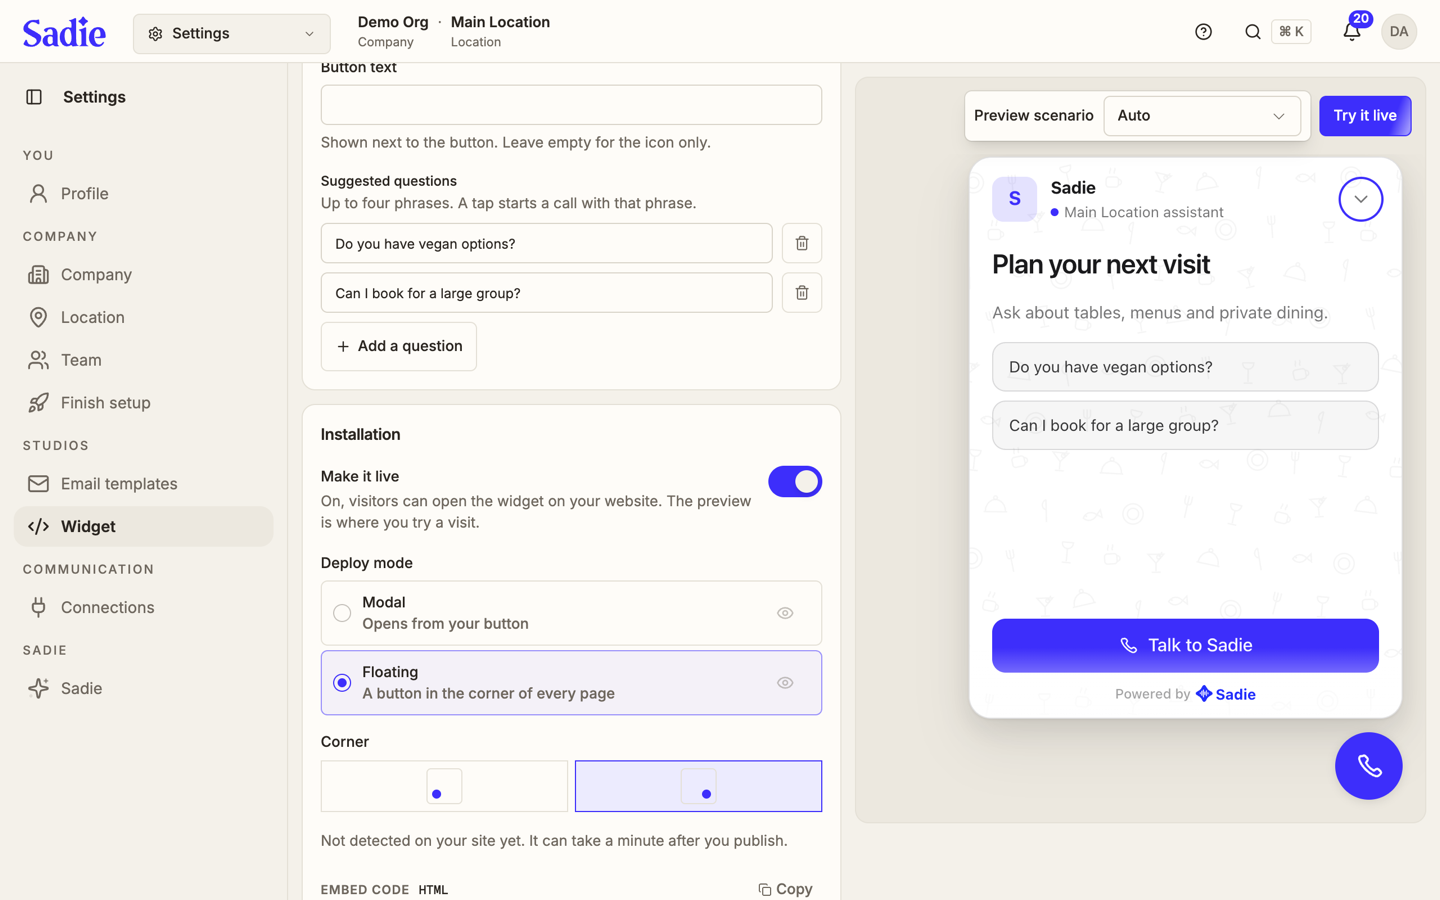1440x900 pixels.
Task: Open Email templates studio
Action: (143, 484)
